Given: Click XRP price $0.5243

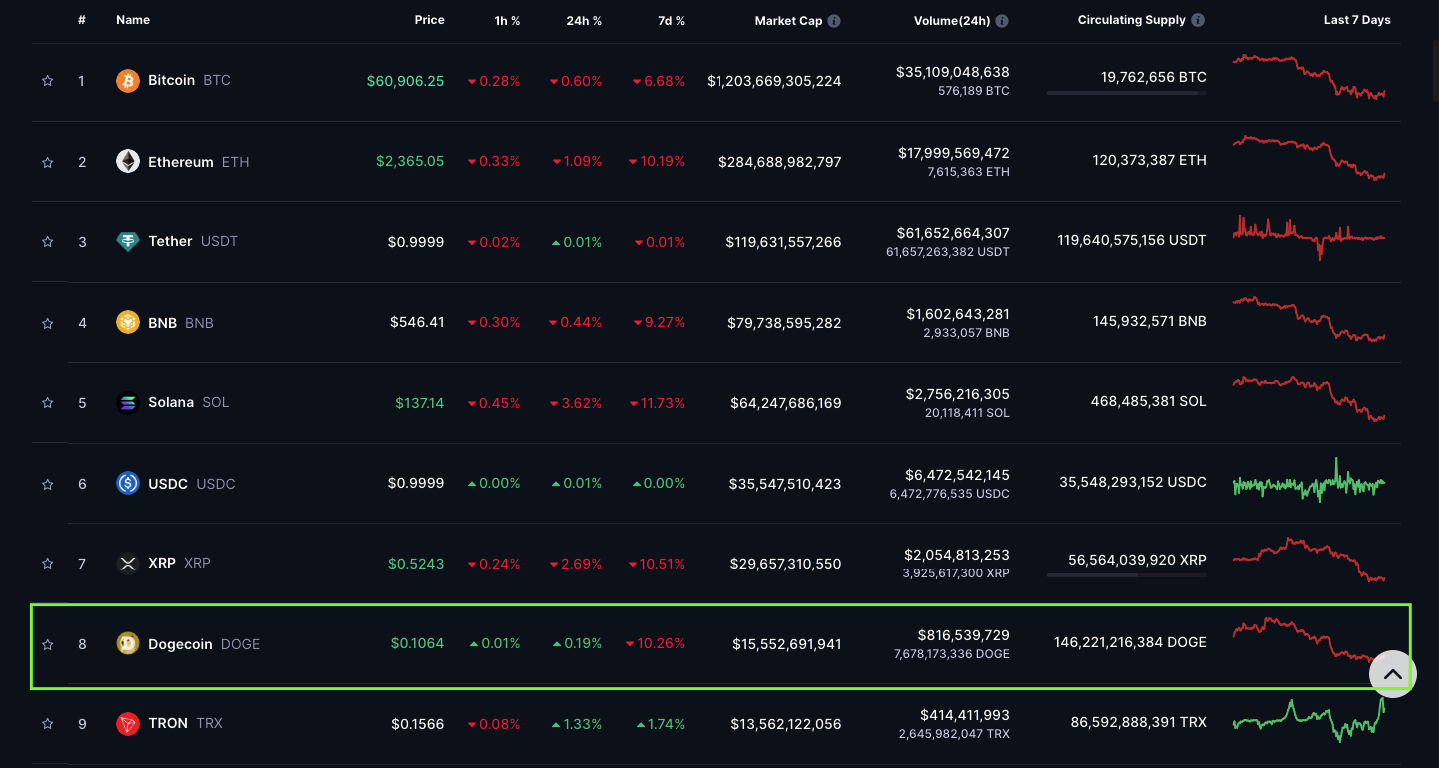Looking at the screenshot, I should pos(416,563).
